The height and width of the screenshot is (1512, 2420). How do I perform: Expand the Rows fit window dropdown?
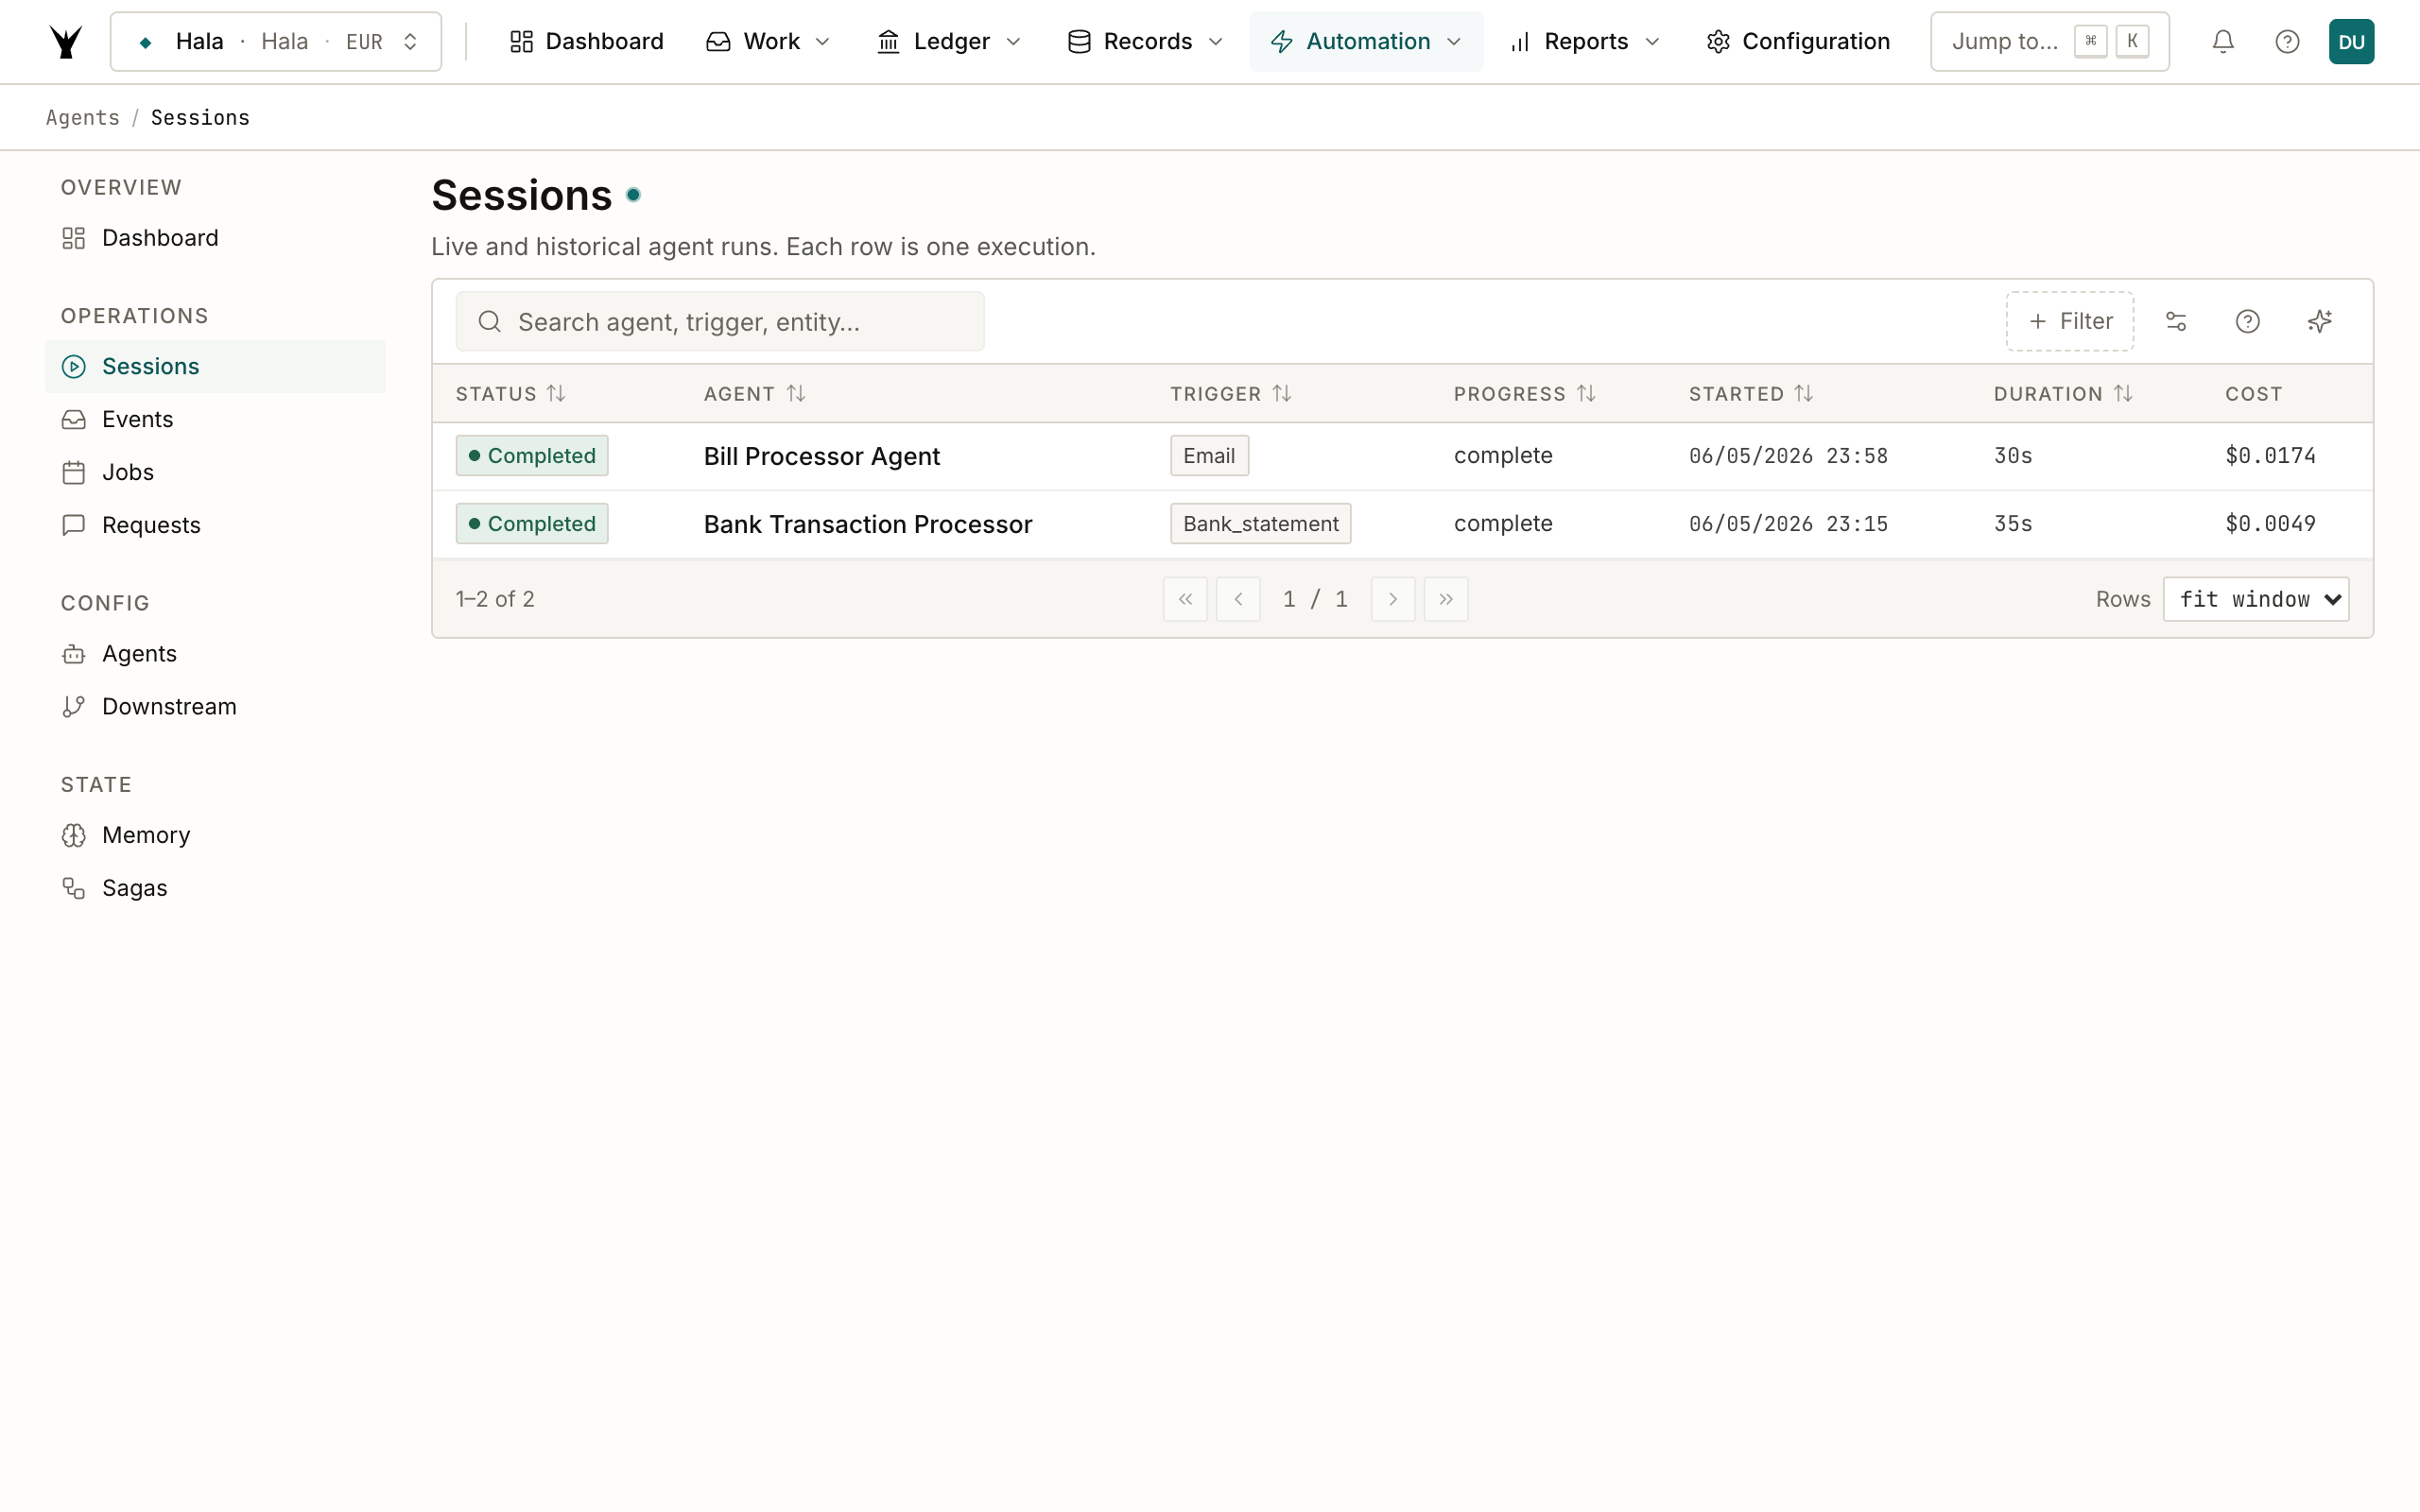2256,599
